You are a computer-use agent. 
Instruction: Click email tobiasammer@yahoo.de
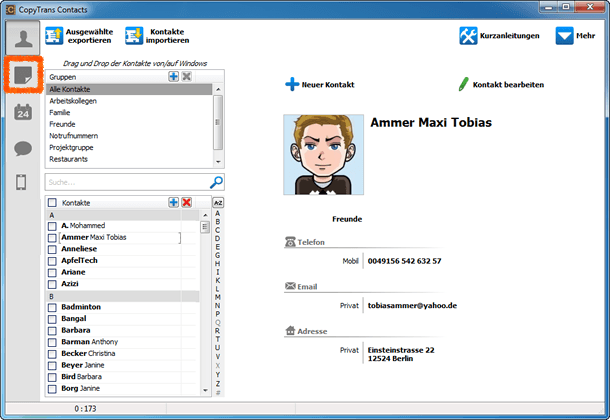click(x=412, y=306)
